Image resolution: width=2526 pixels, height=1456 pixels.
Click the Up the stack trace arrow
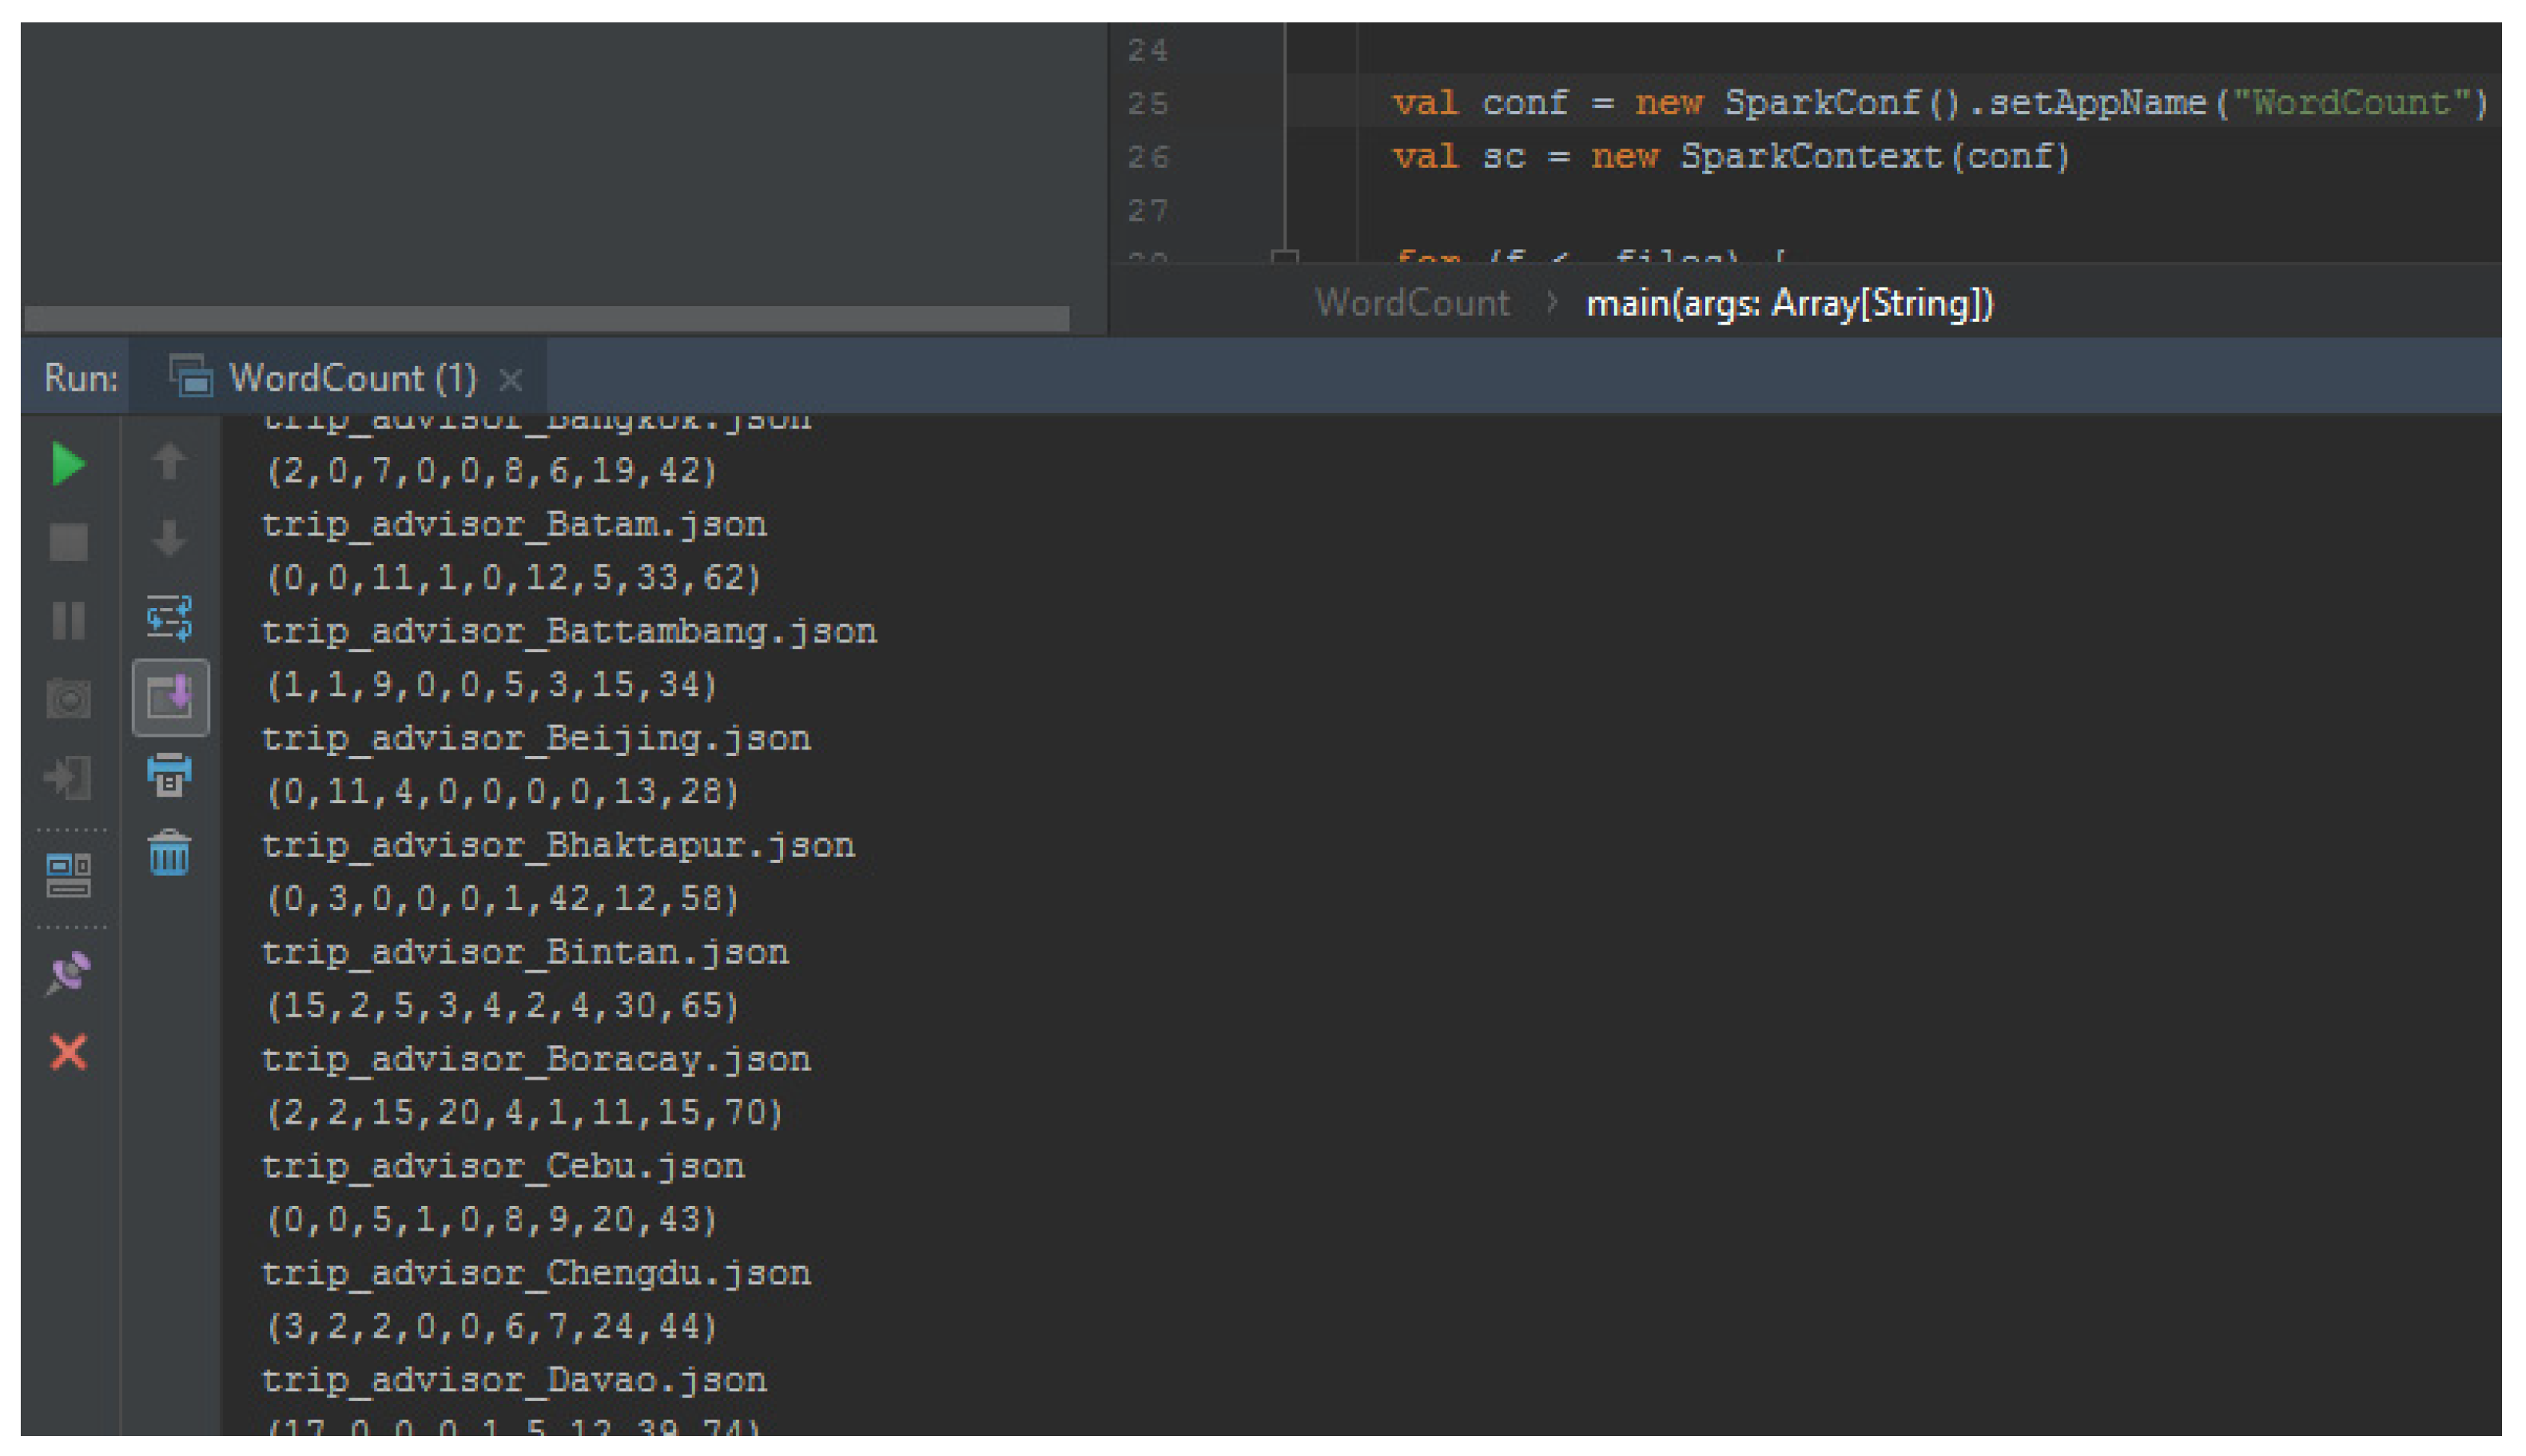click(x=169, y=462)
